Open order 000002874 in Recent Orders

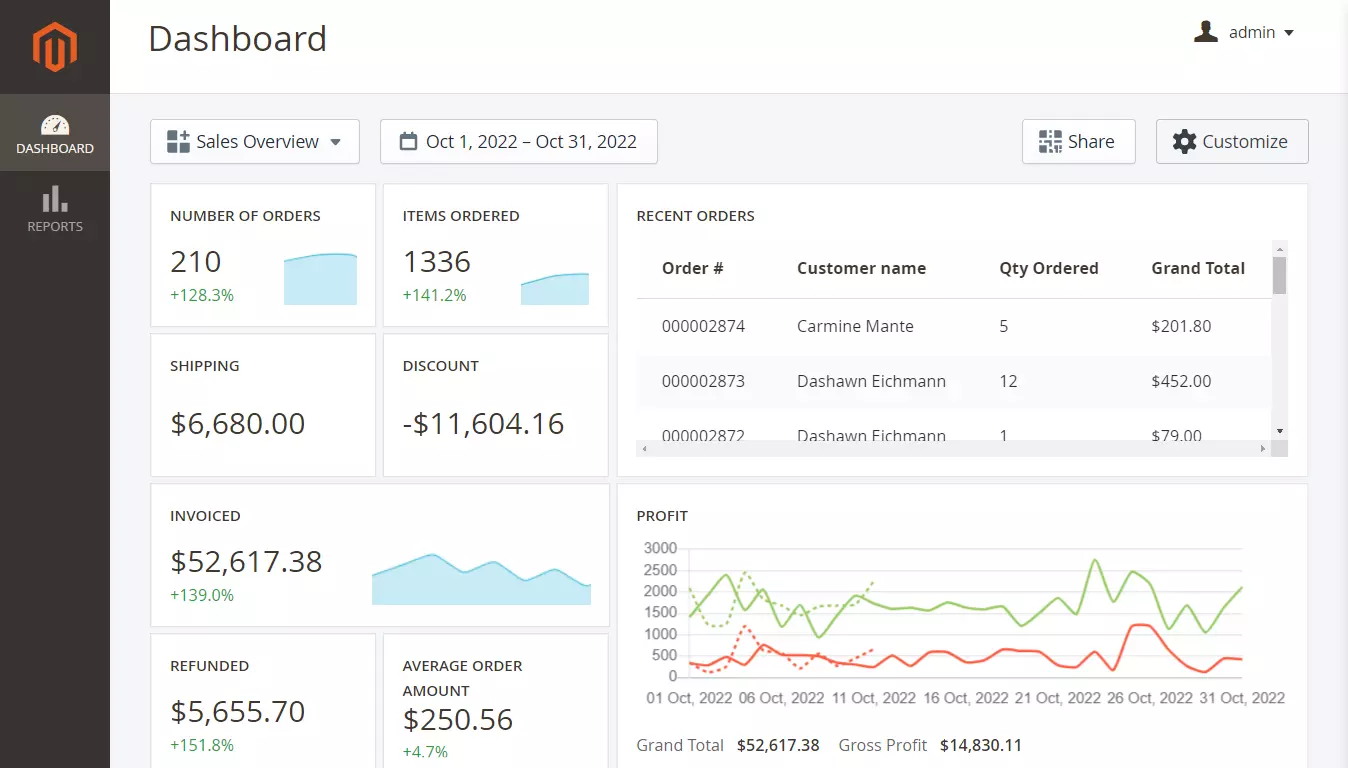coord(703,326)
